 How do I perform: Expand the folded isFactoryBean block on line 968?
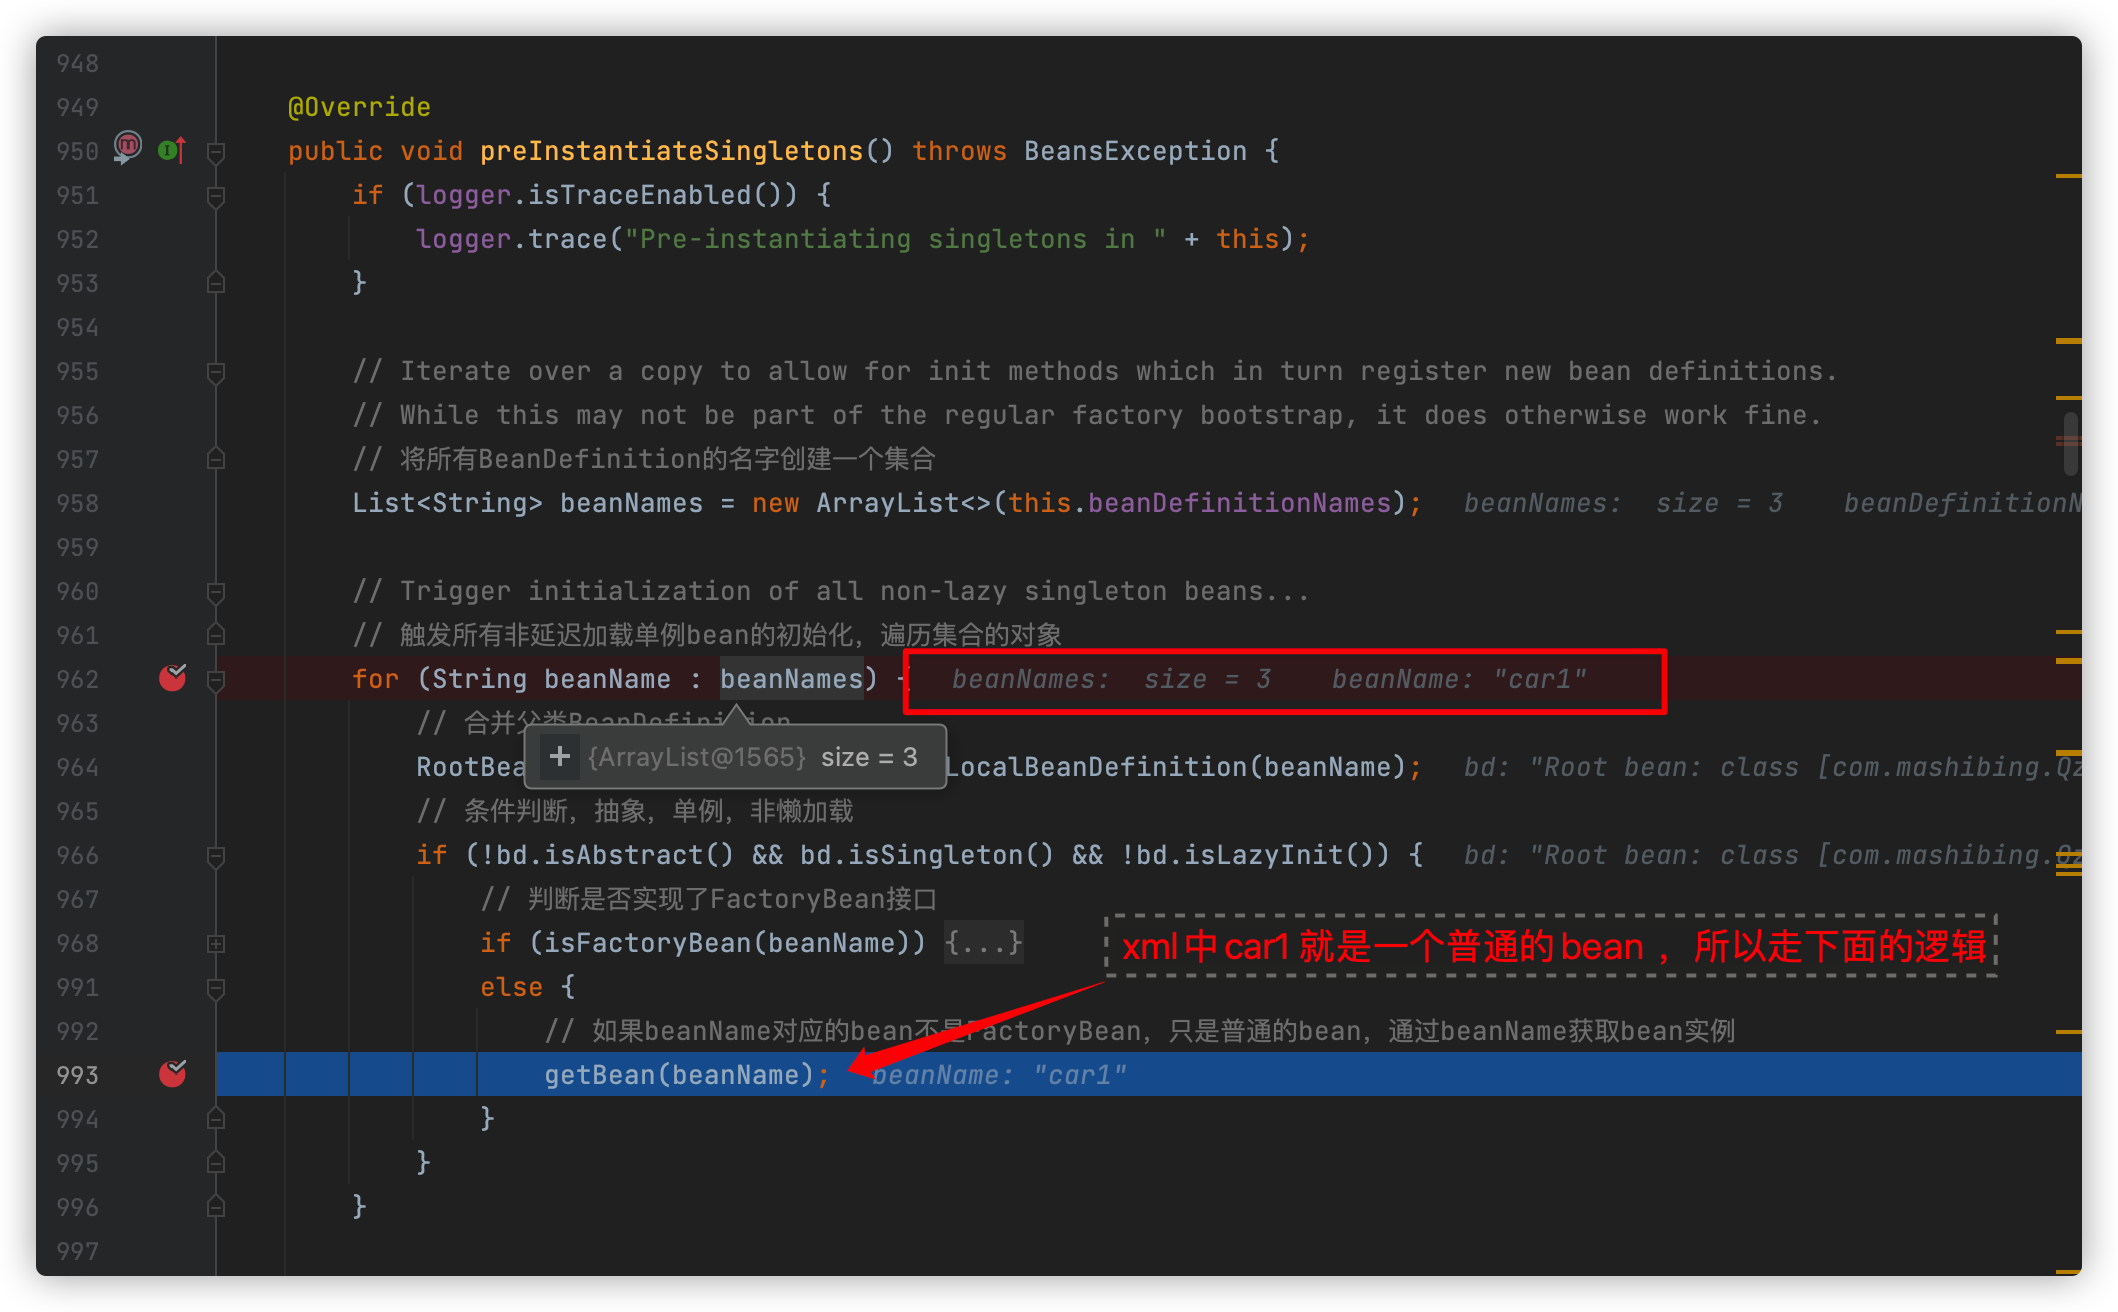pyautogui.click(x=215, y=943)
